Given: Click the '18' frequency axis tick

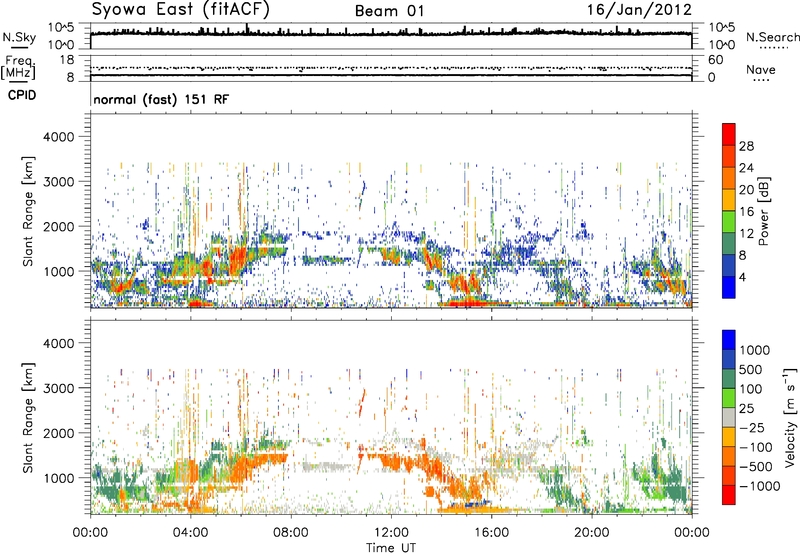Looking at the screenshot, I should 66,60.
